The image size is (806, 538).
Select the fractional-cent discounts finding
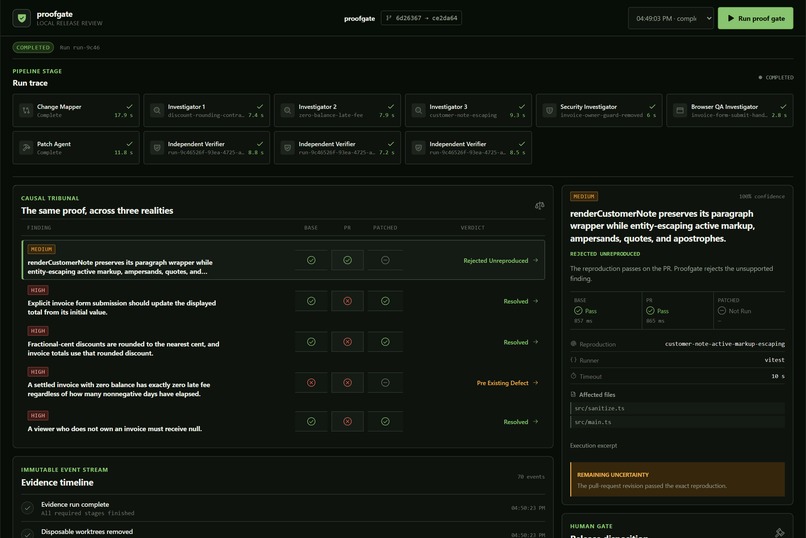pyautogui.click(x=283, y=342)
